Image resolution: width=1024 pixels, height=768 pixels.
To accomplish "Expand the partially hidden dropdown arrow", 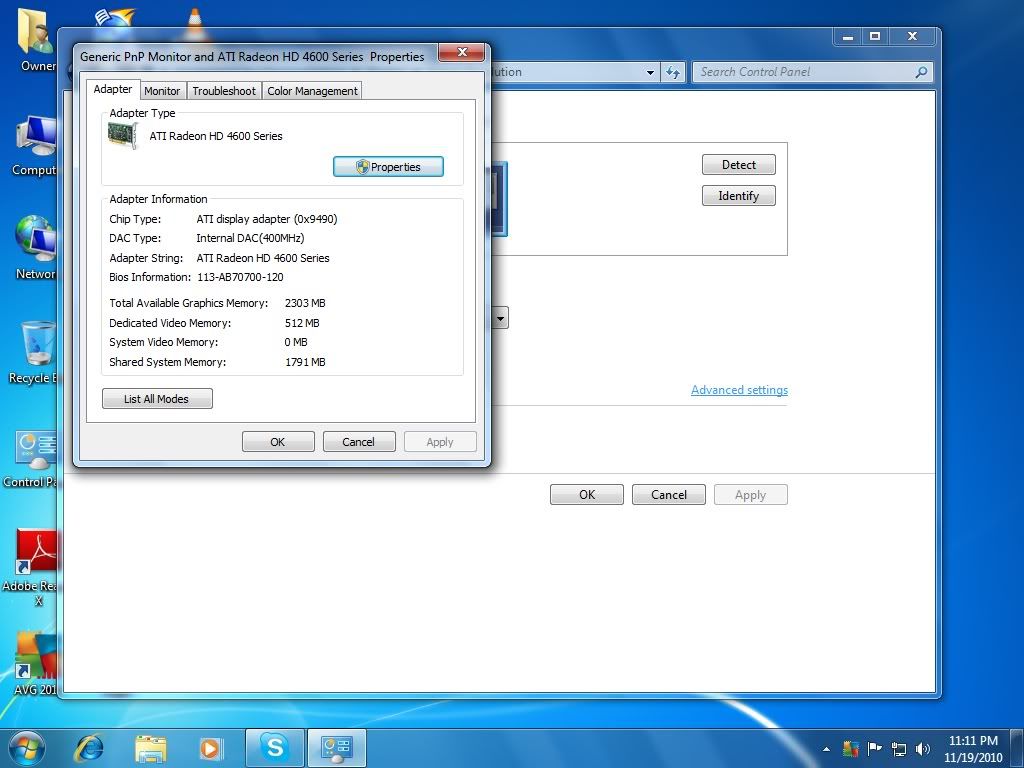I will click(500, 318).
